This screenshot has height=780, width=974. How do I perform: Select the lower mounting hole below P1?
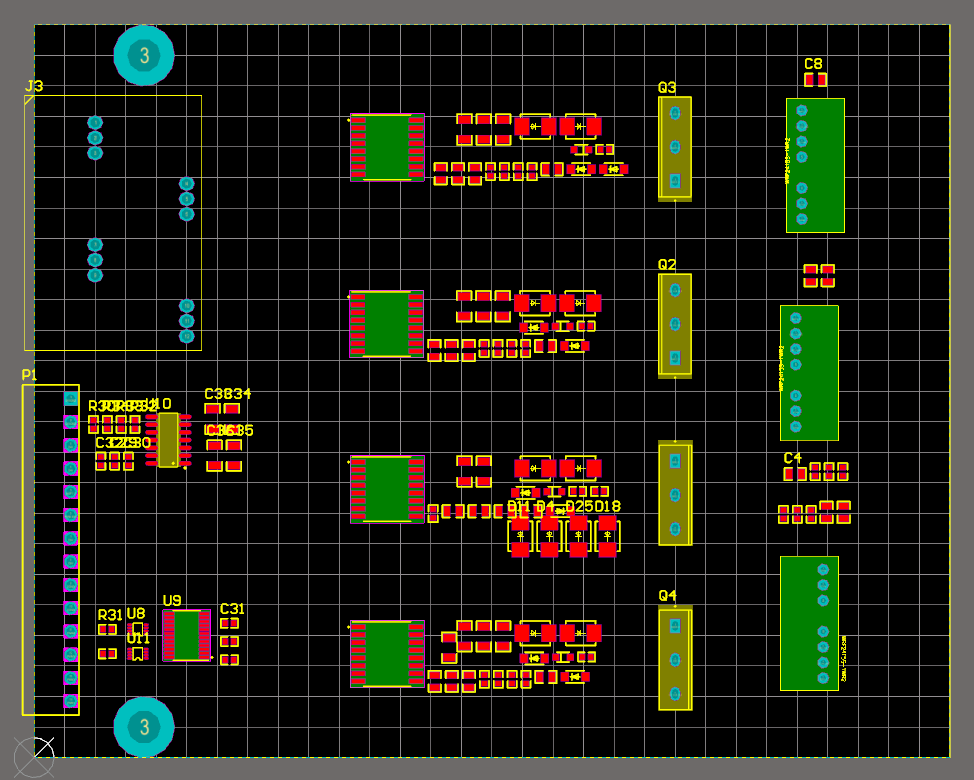point(144,727)
